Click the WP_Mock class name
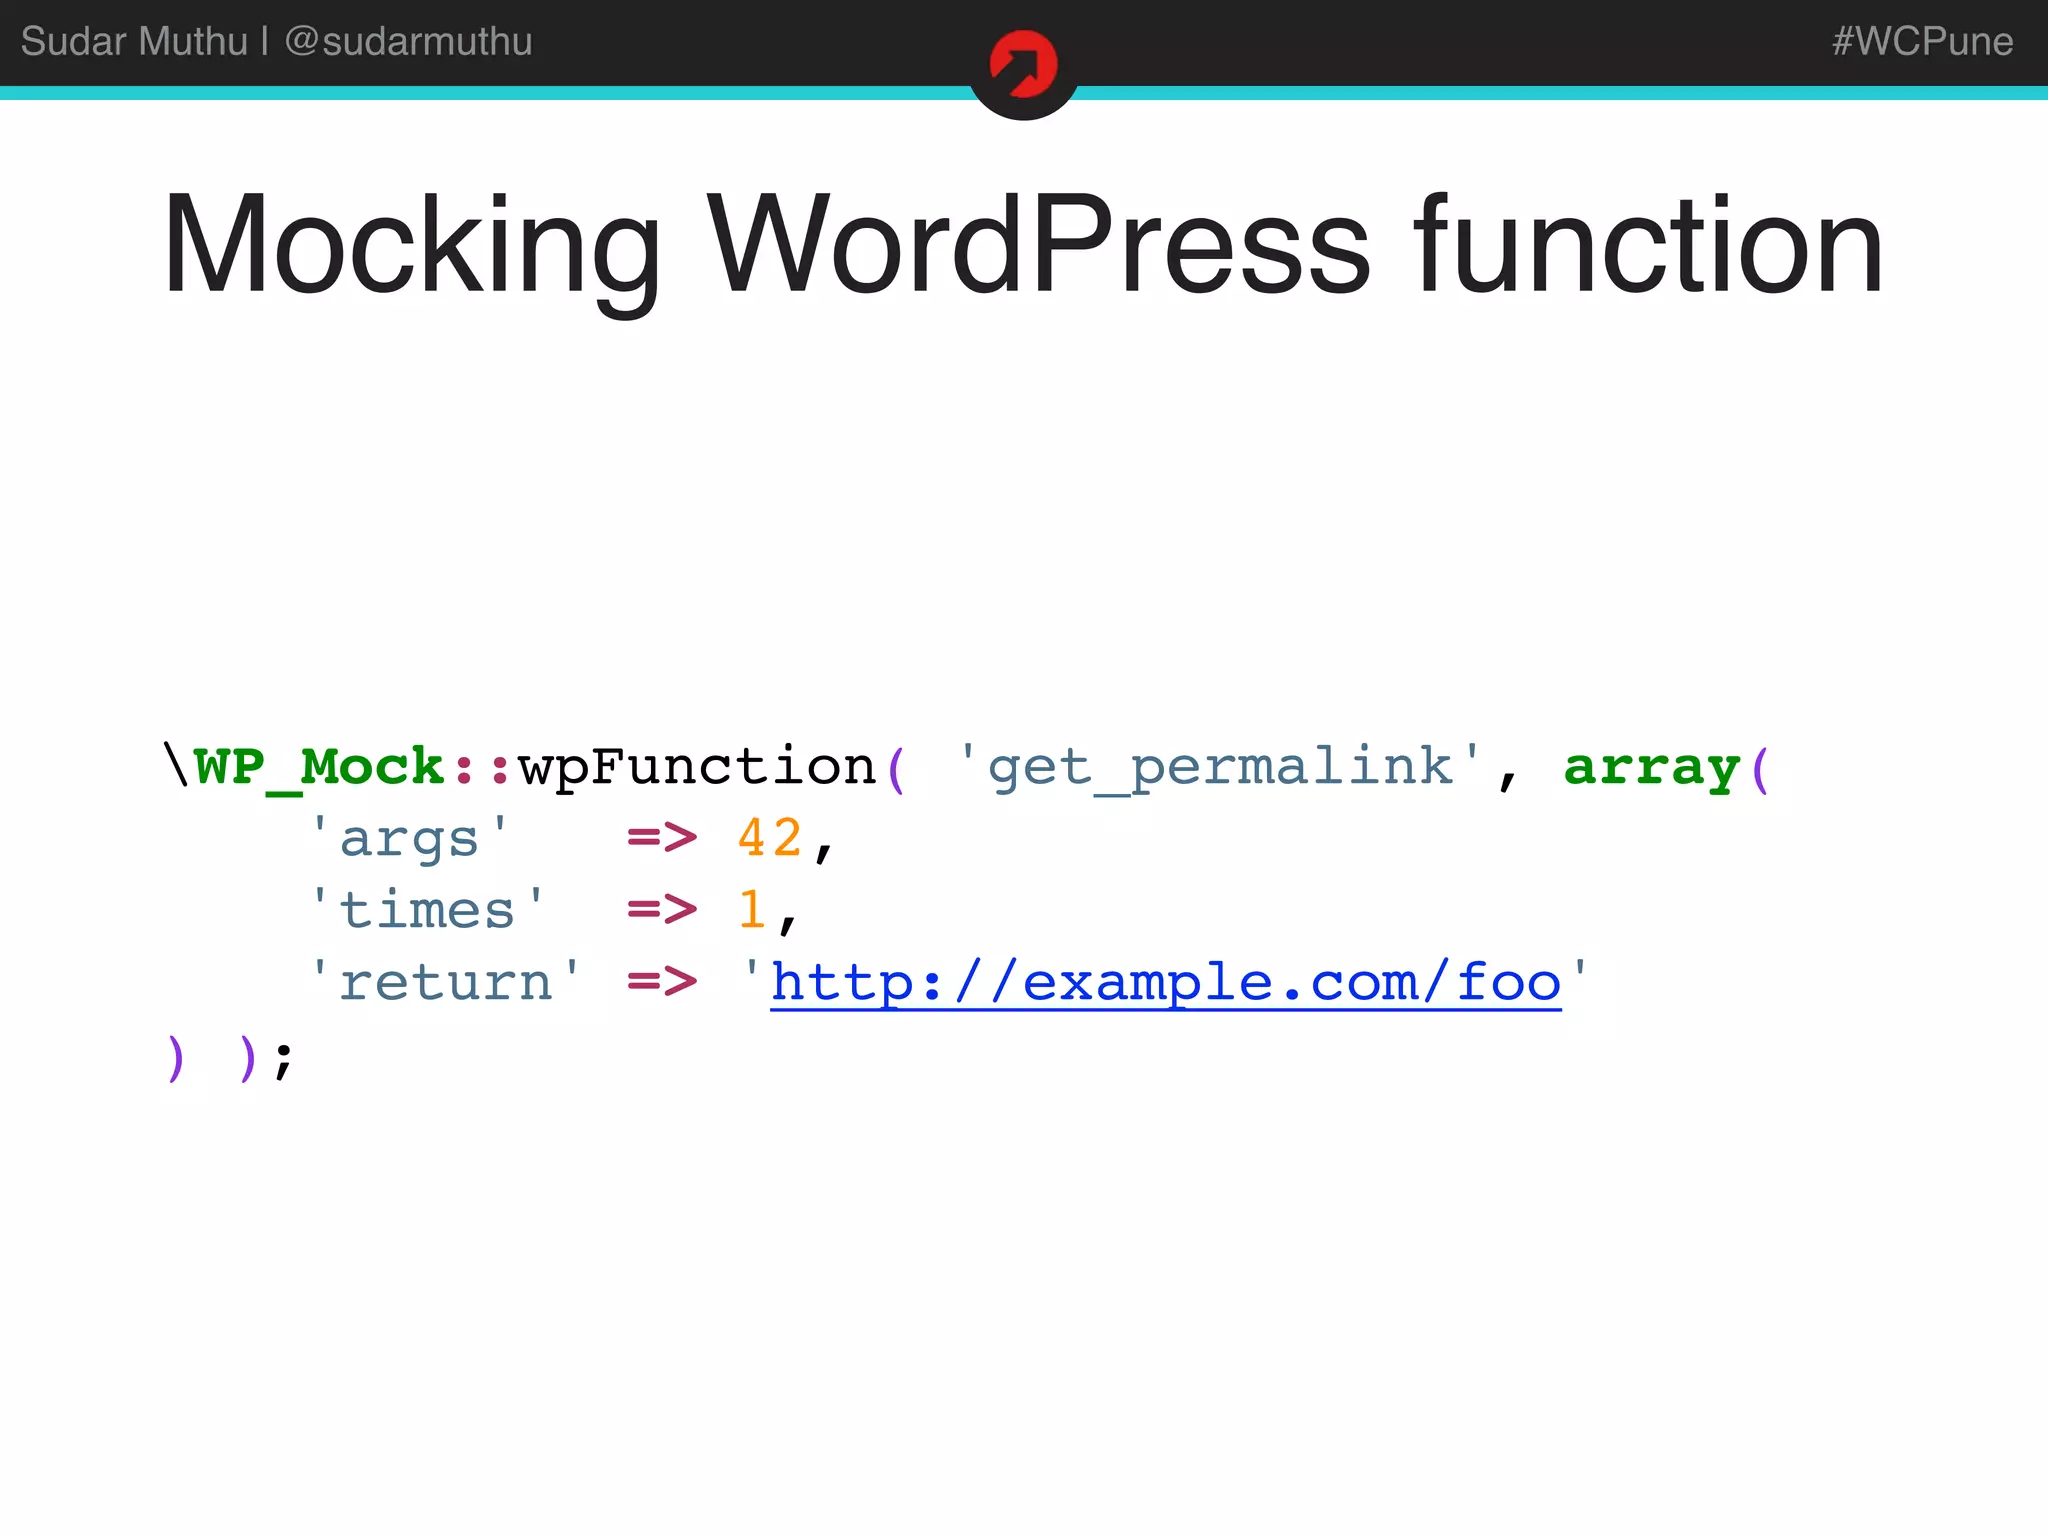 [318, 768]
